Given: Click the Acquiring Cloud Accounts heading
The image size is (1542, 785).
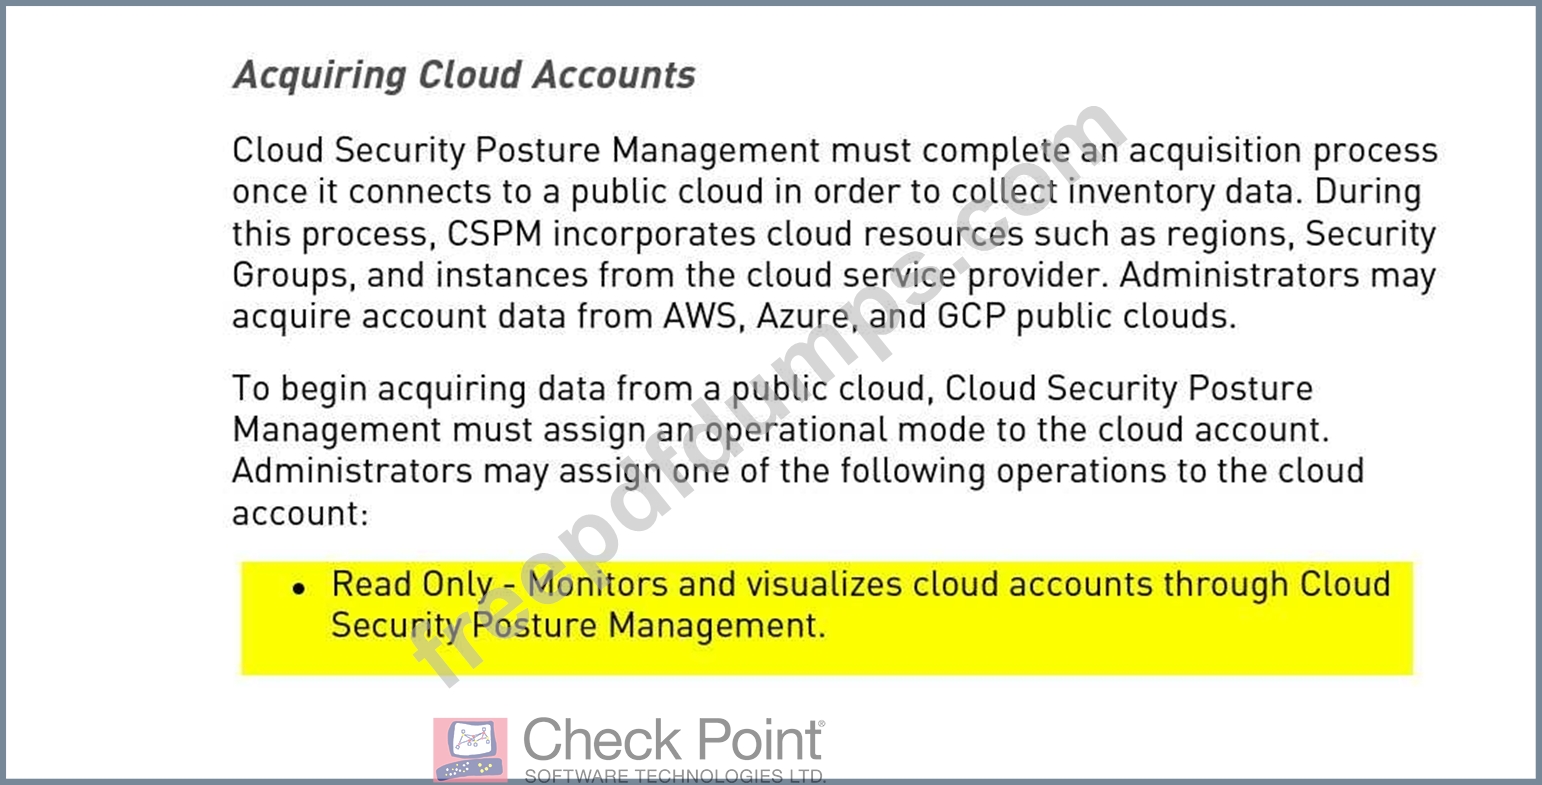Looking at the screenshot, I should coord(464,75).
